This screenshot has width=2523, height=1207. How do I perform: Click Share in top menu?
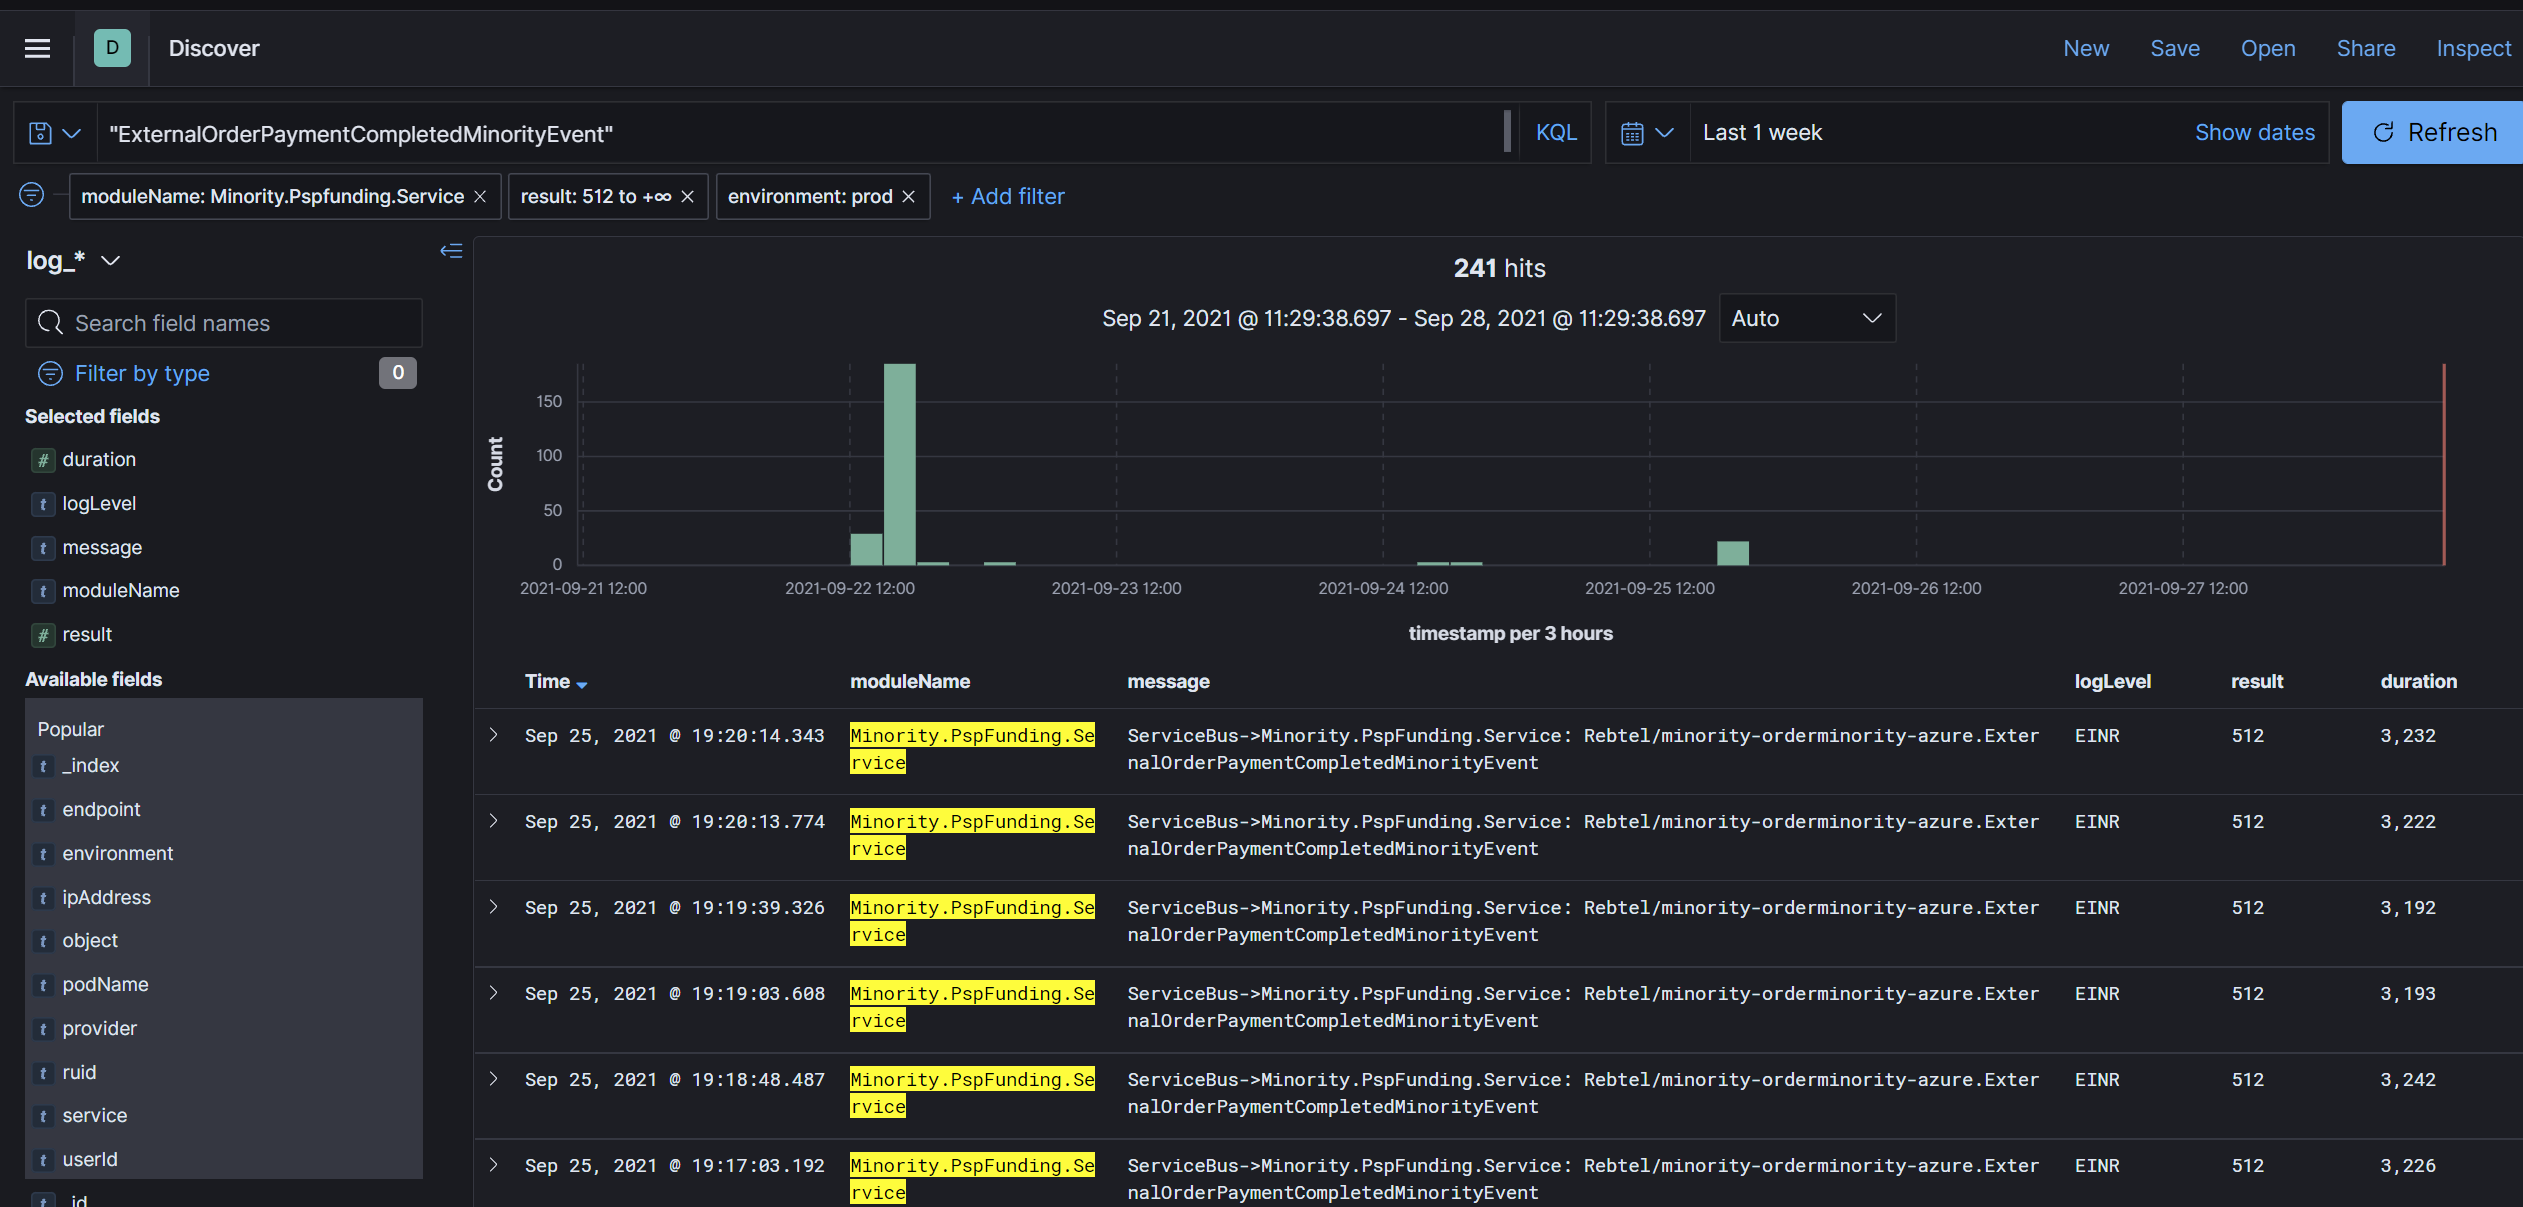(x=2365, y=48)
